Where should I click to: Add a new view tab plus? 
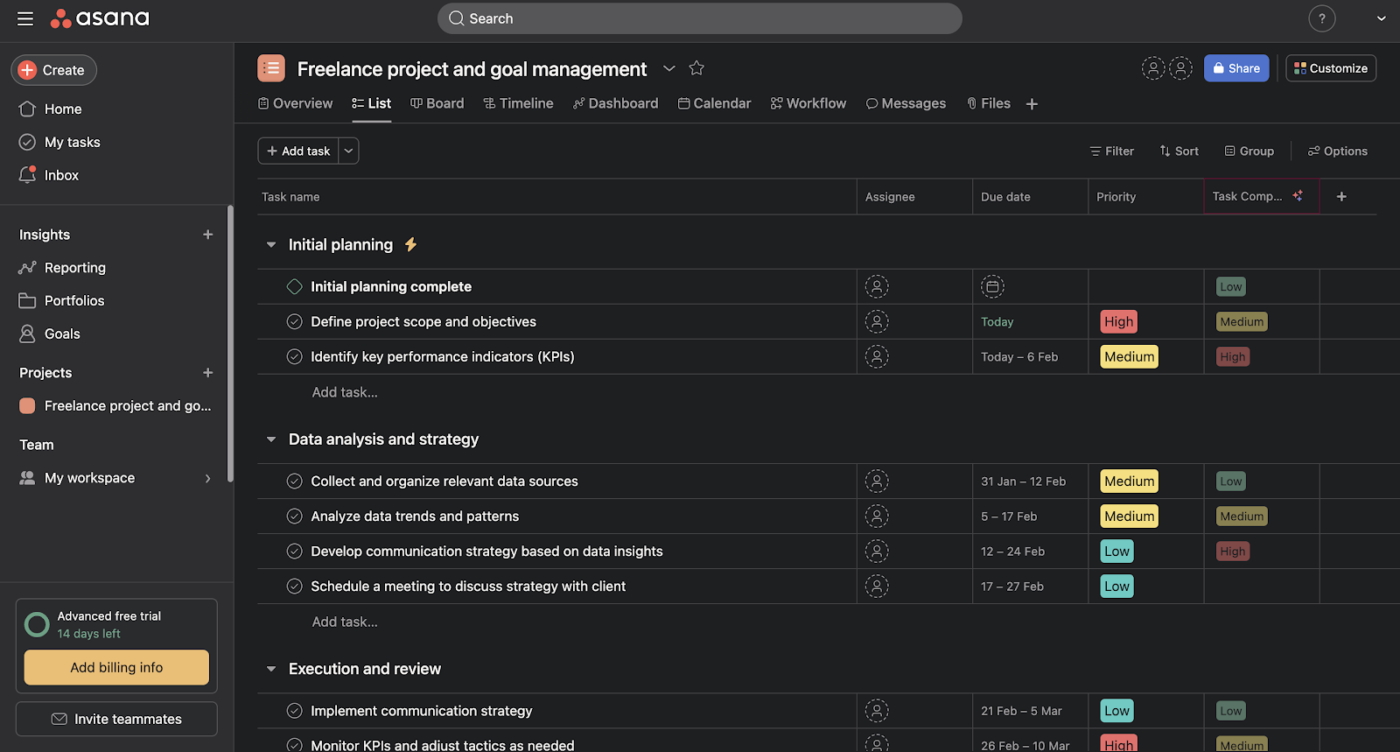pos(1032,104)
